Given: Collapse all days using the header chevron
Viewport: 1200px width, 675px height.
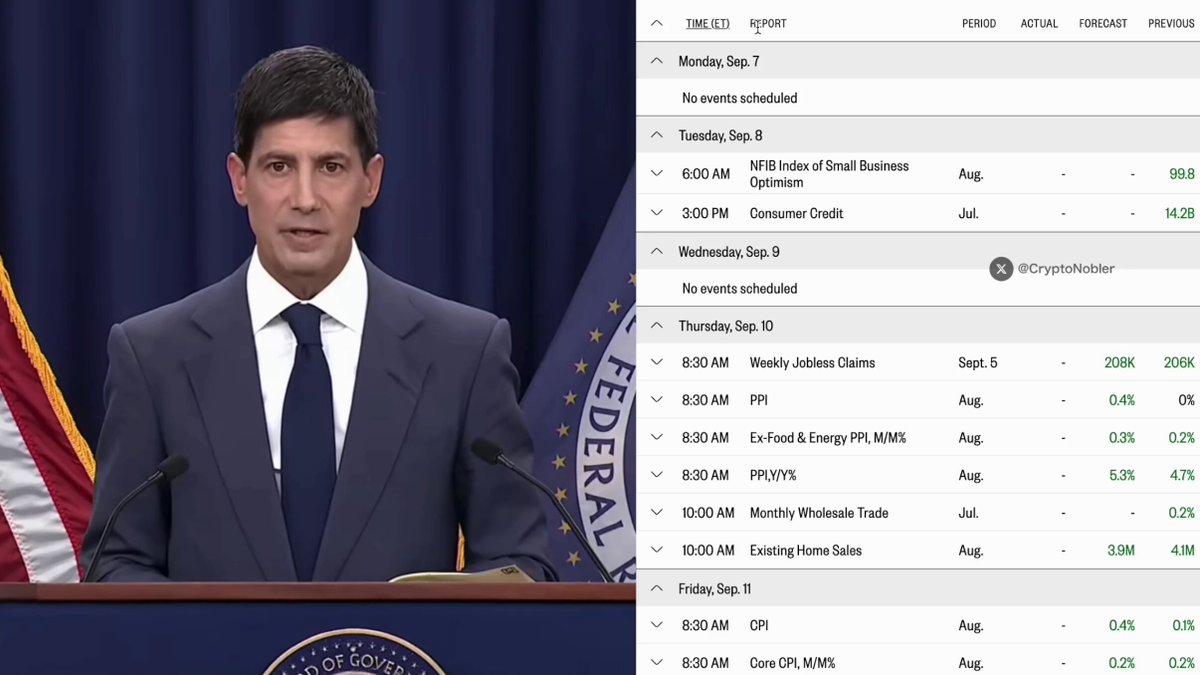Looking at the screenshot, I should coord(656,23).
